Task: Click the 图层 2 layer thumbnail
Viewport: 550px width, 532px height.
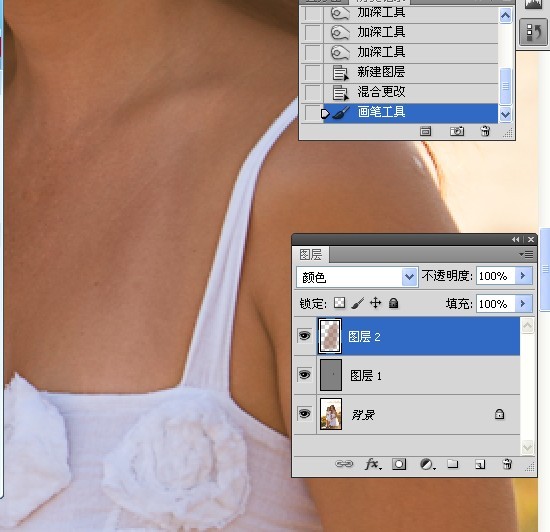Action: pos(330,336)
